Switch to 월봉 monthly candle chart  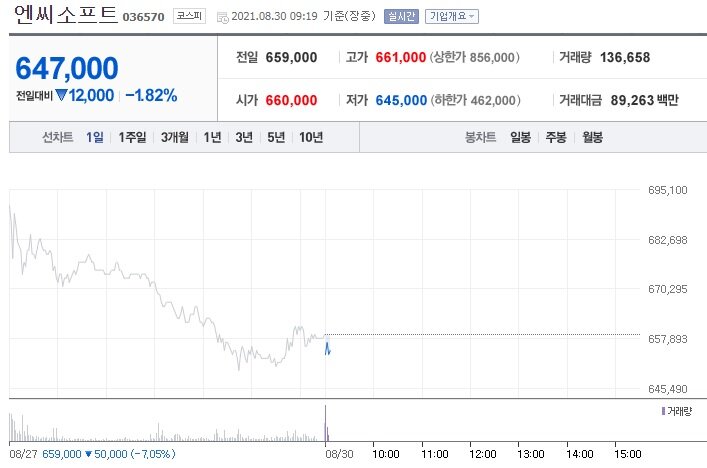point(592,137)
